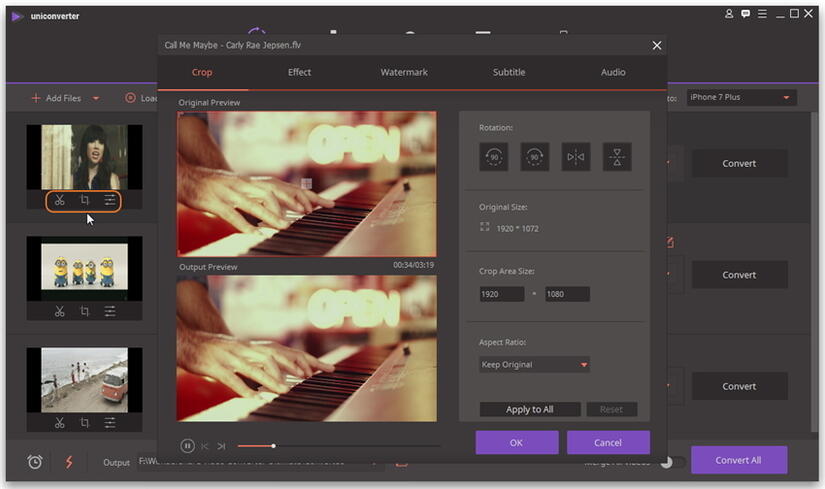Open the effects sliders icon under the Carly Rae Jepsen thumbnail
This screenshot has width=825, height=489.
(x=109, y=200)
